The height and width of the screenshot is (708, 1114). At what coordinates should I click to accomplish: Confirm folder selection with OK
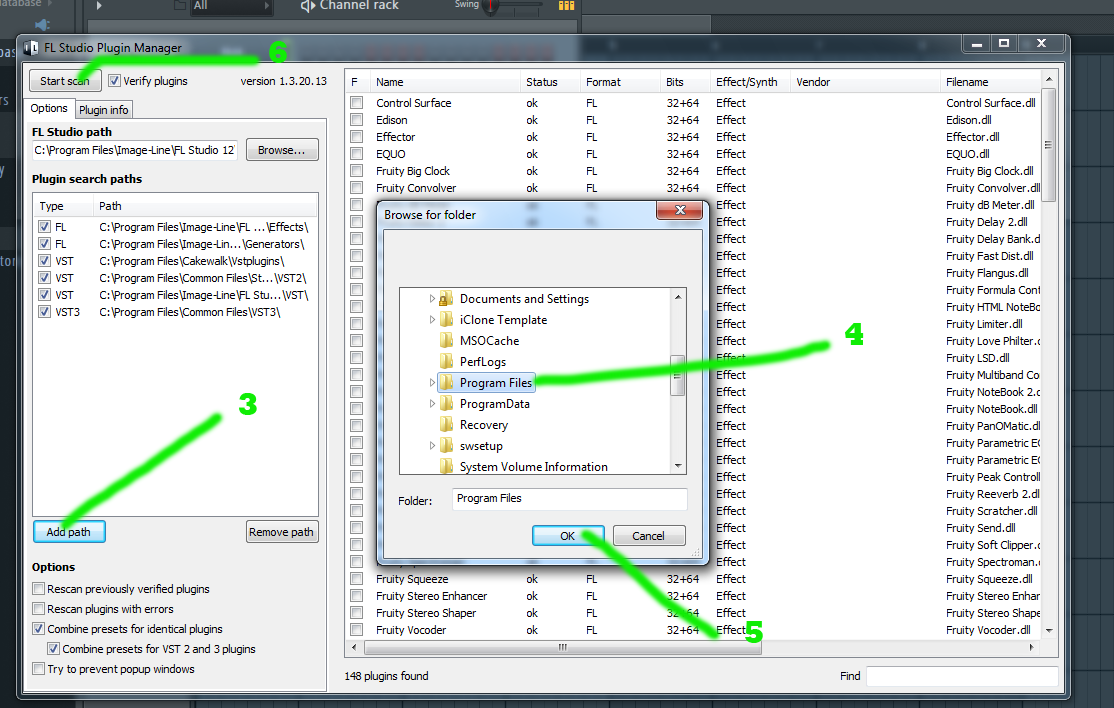click(x=568, y=535)
